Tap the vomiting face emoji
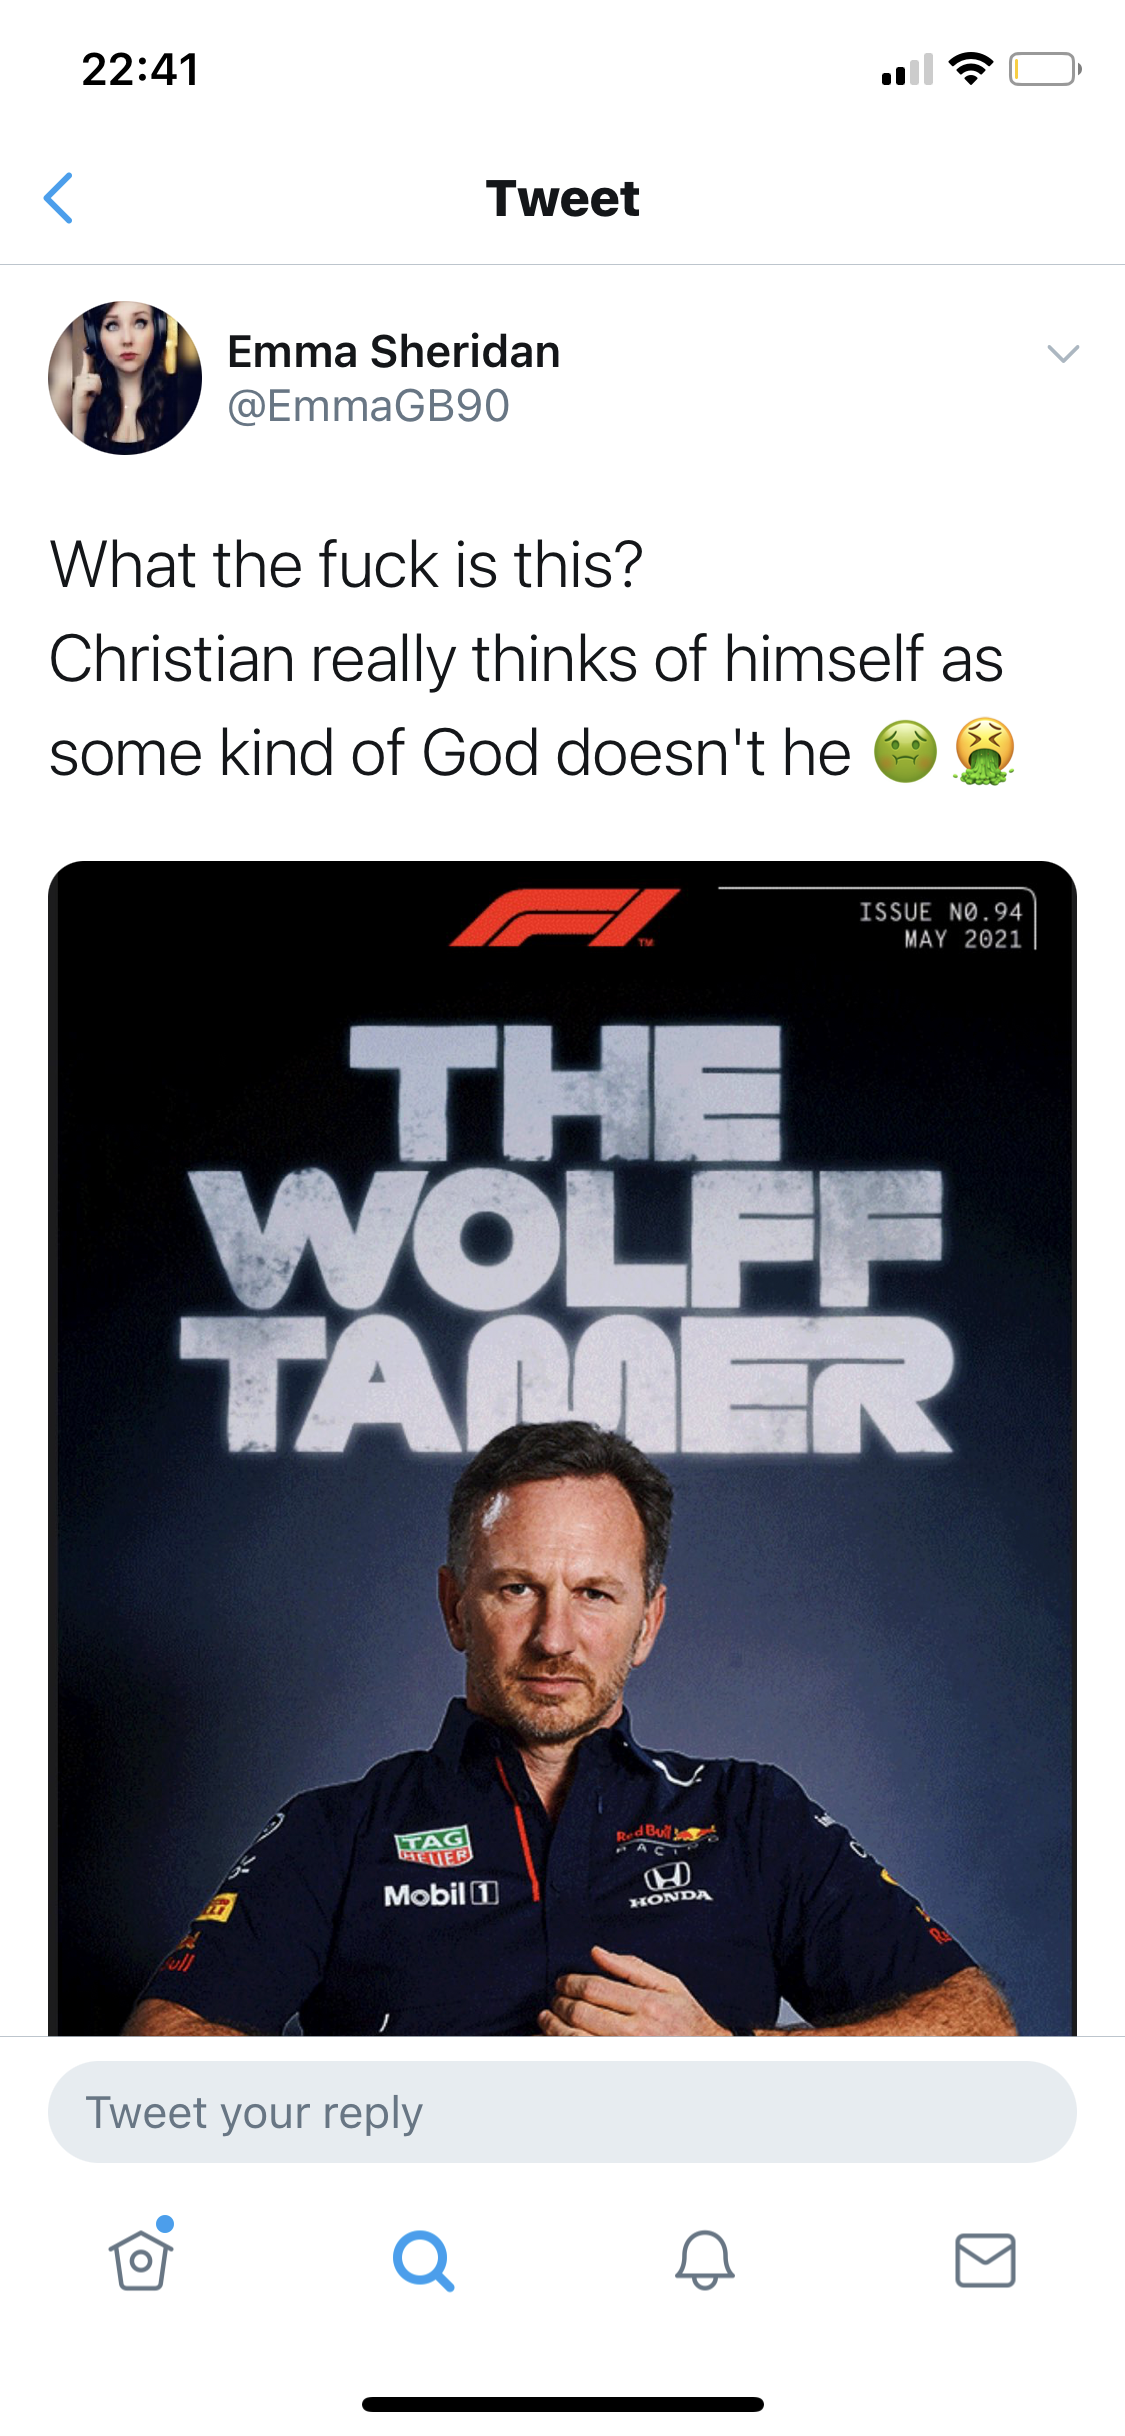This screenshot has height=2436, width=1125. pos(985,752)
